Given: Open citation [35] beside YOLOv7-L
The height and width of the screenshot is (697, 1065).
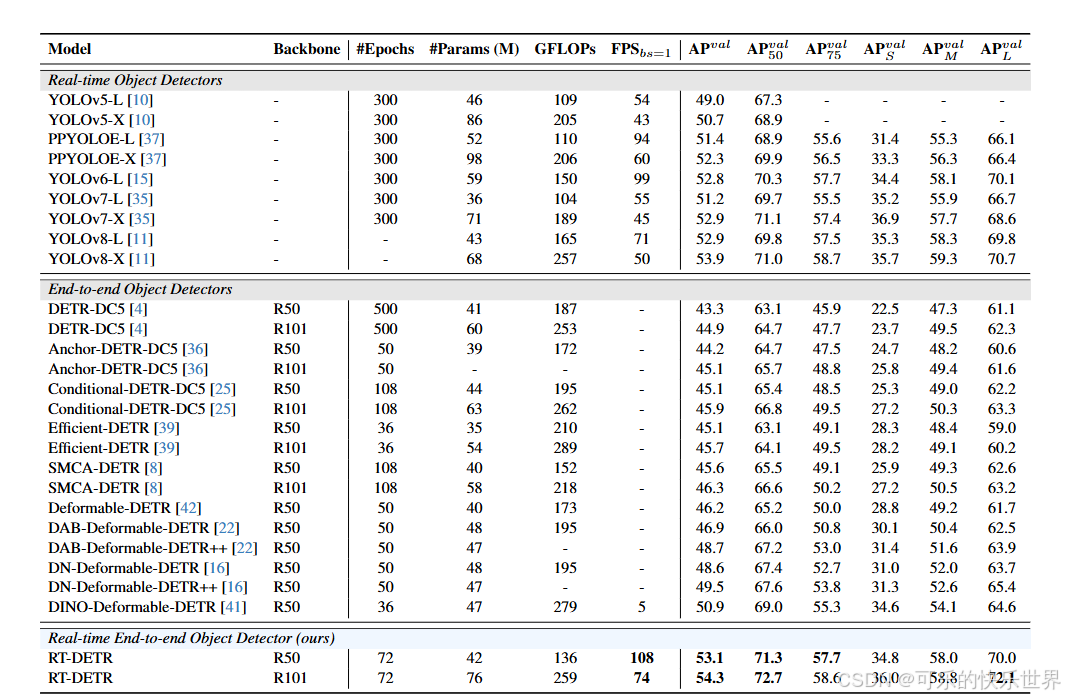Looking at the screenshot, I should pos(140,199).
